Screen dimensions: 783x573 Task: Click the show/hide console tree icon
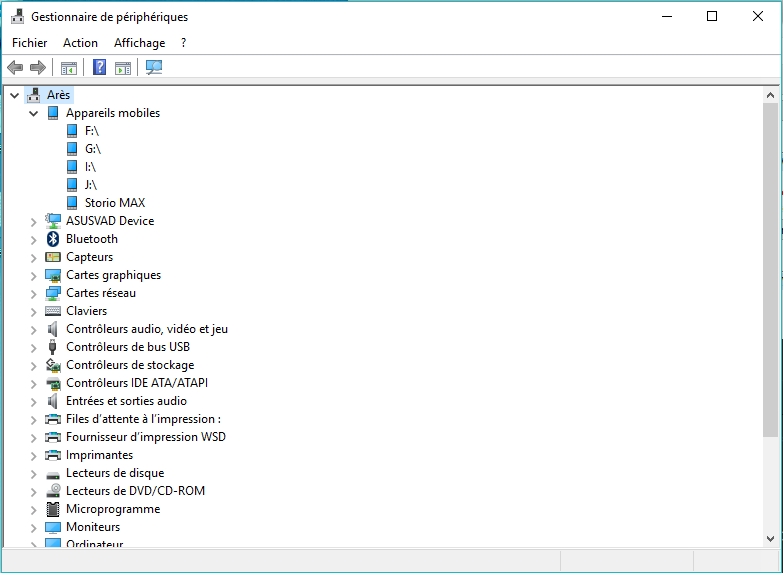click(x=69, y=68)
